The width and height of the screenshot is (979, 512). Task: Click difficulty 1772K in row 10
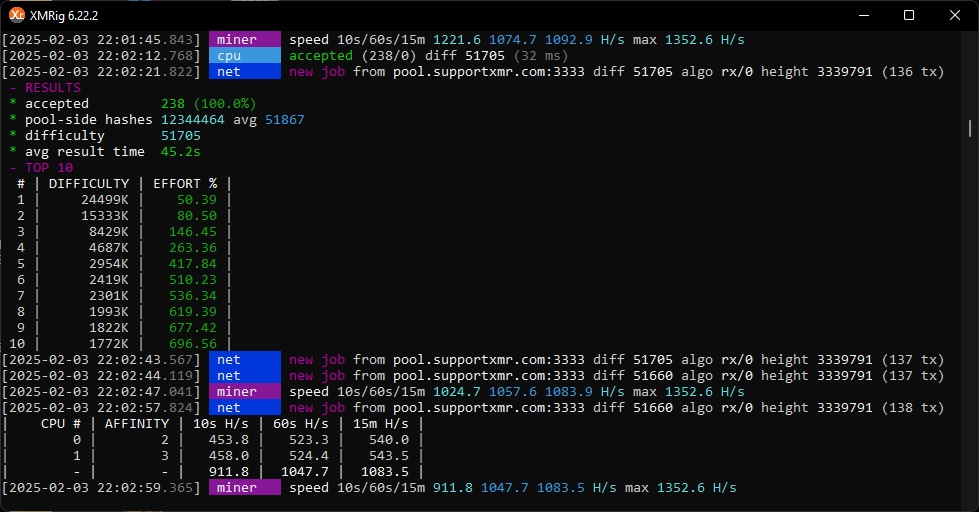[109, 343]
